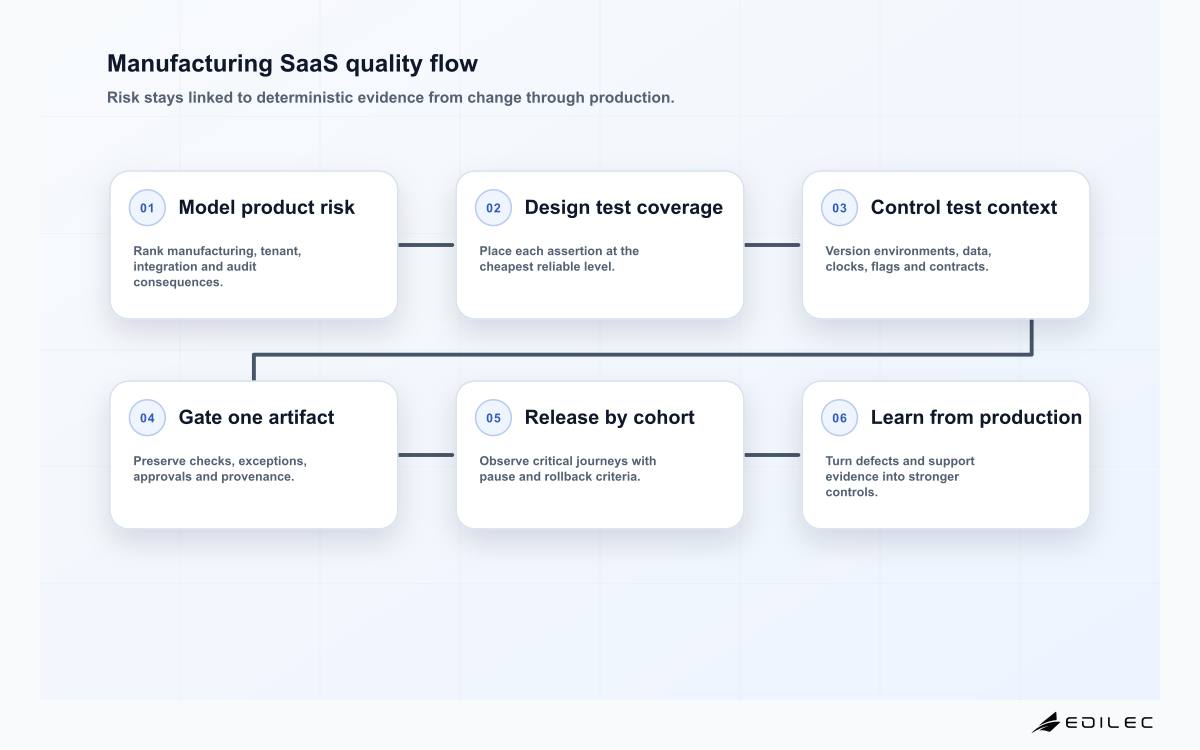Click the 06 step number badge
This screenshot has height=750, width=1200.
coord(839,418)
